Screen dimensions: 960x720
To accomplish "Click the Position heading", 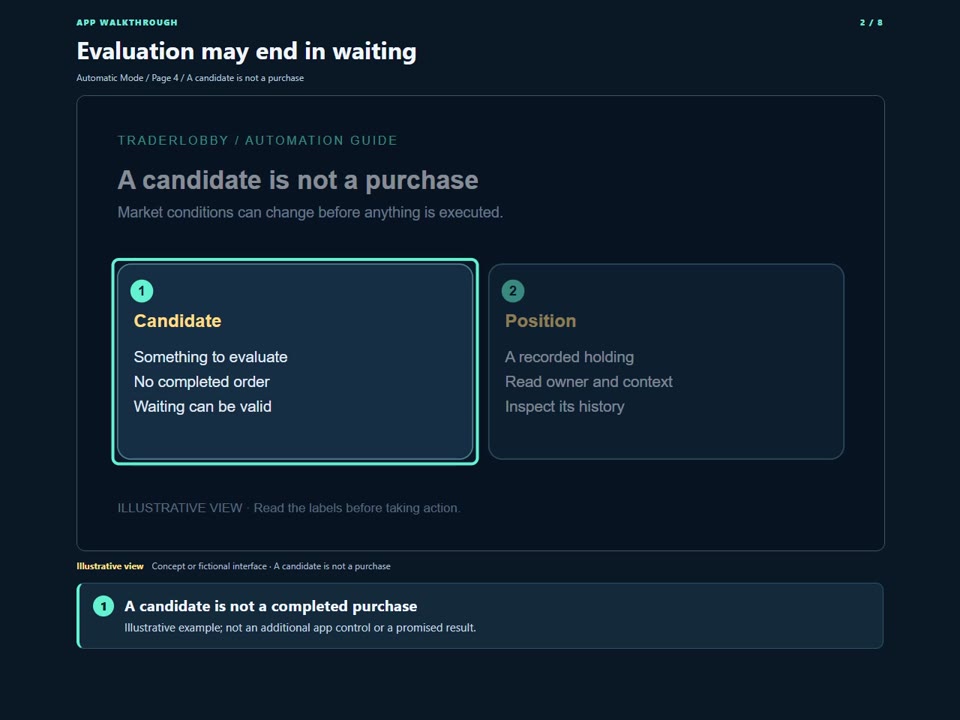I will (541, 321).
